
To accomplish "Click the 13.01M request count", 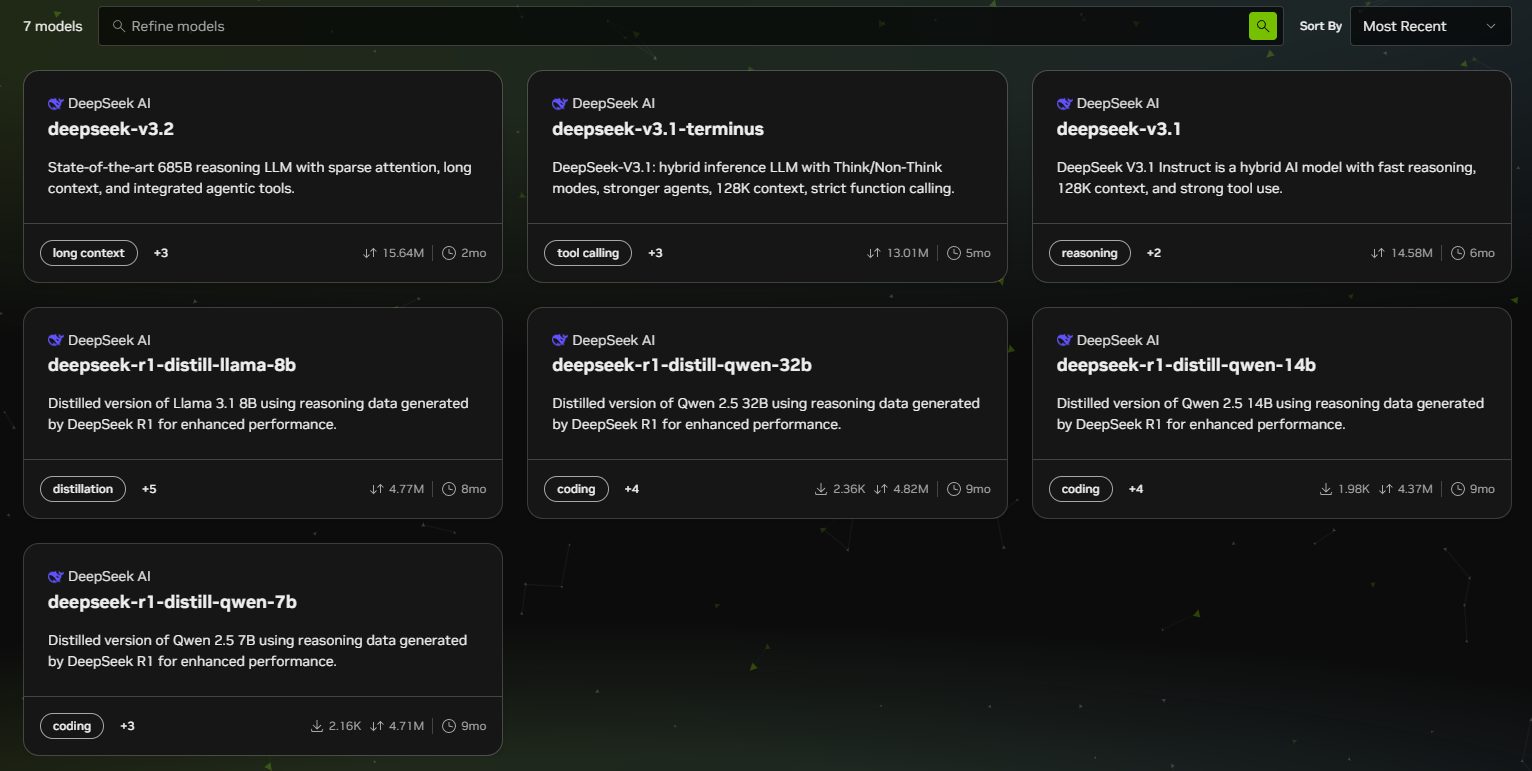I will coord(908,253).
